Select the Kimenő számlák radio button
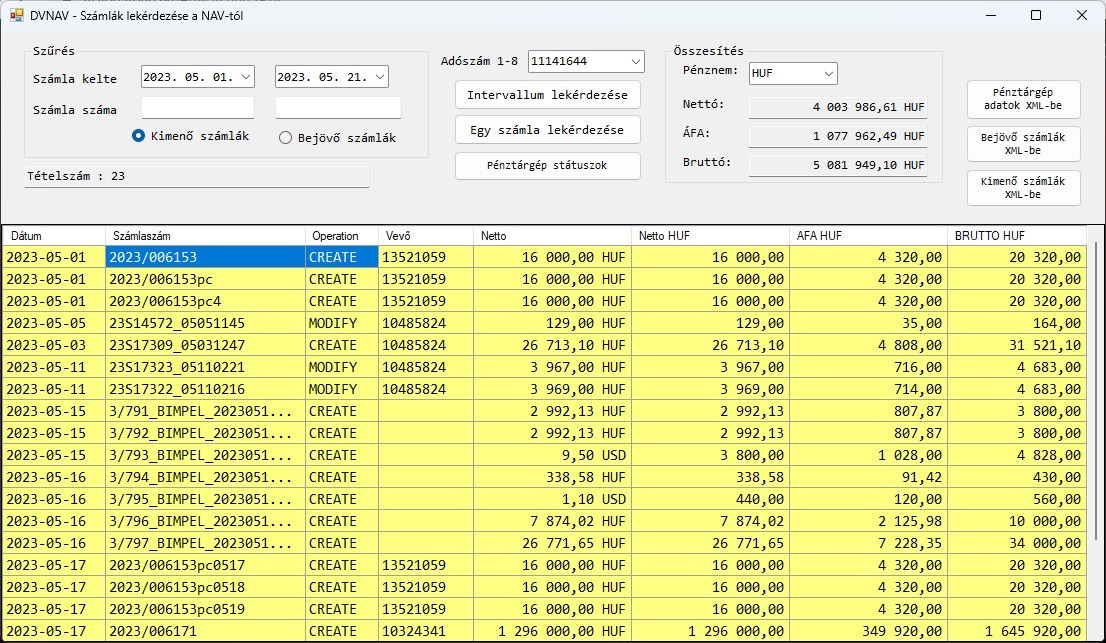Viewport: 1106px width, 643px height. coord(140,137)
